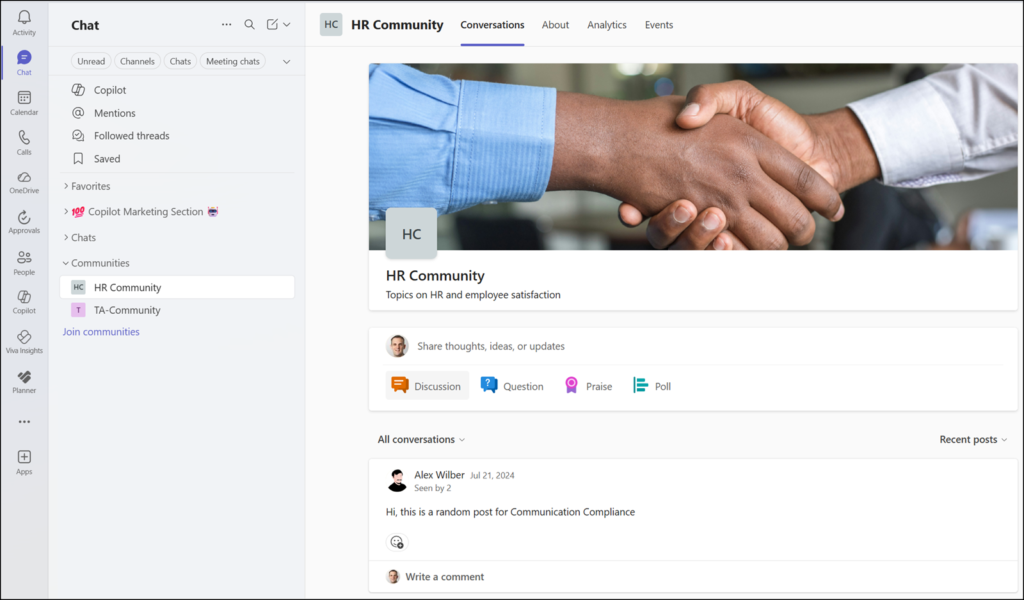Open the Calendar from the left rail
Viewport: 1024px width, 600px height.
click(x=23, y=100)
